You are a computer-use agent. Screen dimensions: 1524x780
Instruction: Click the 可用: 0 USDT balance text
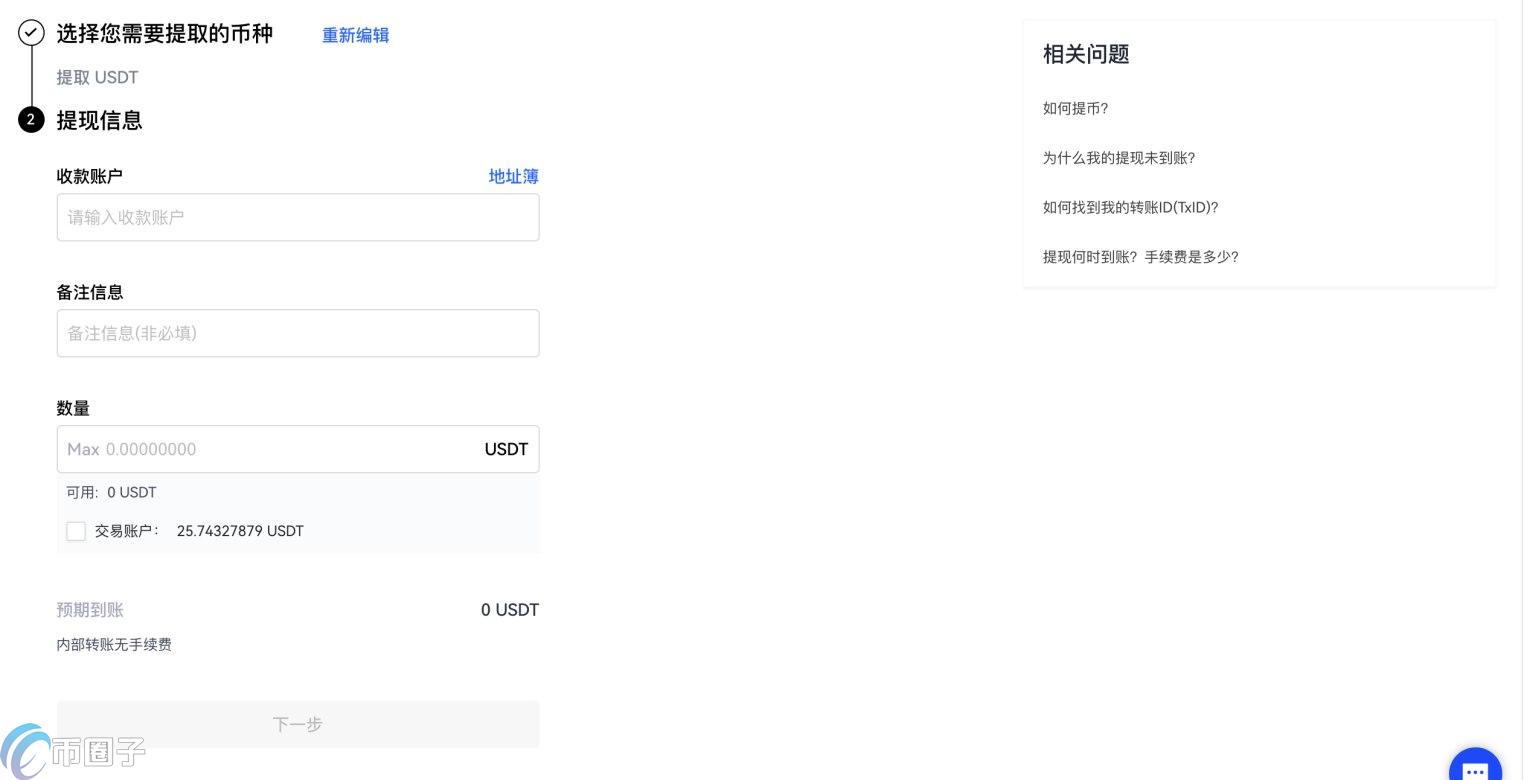(111, 492)
